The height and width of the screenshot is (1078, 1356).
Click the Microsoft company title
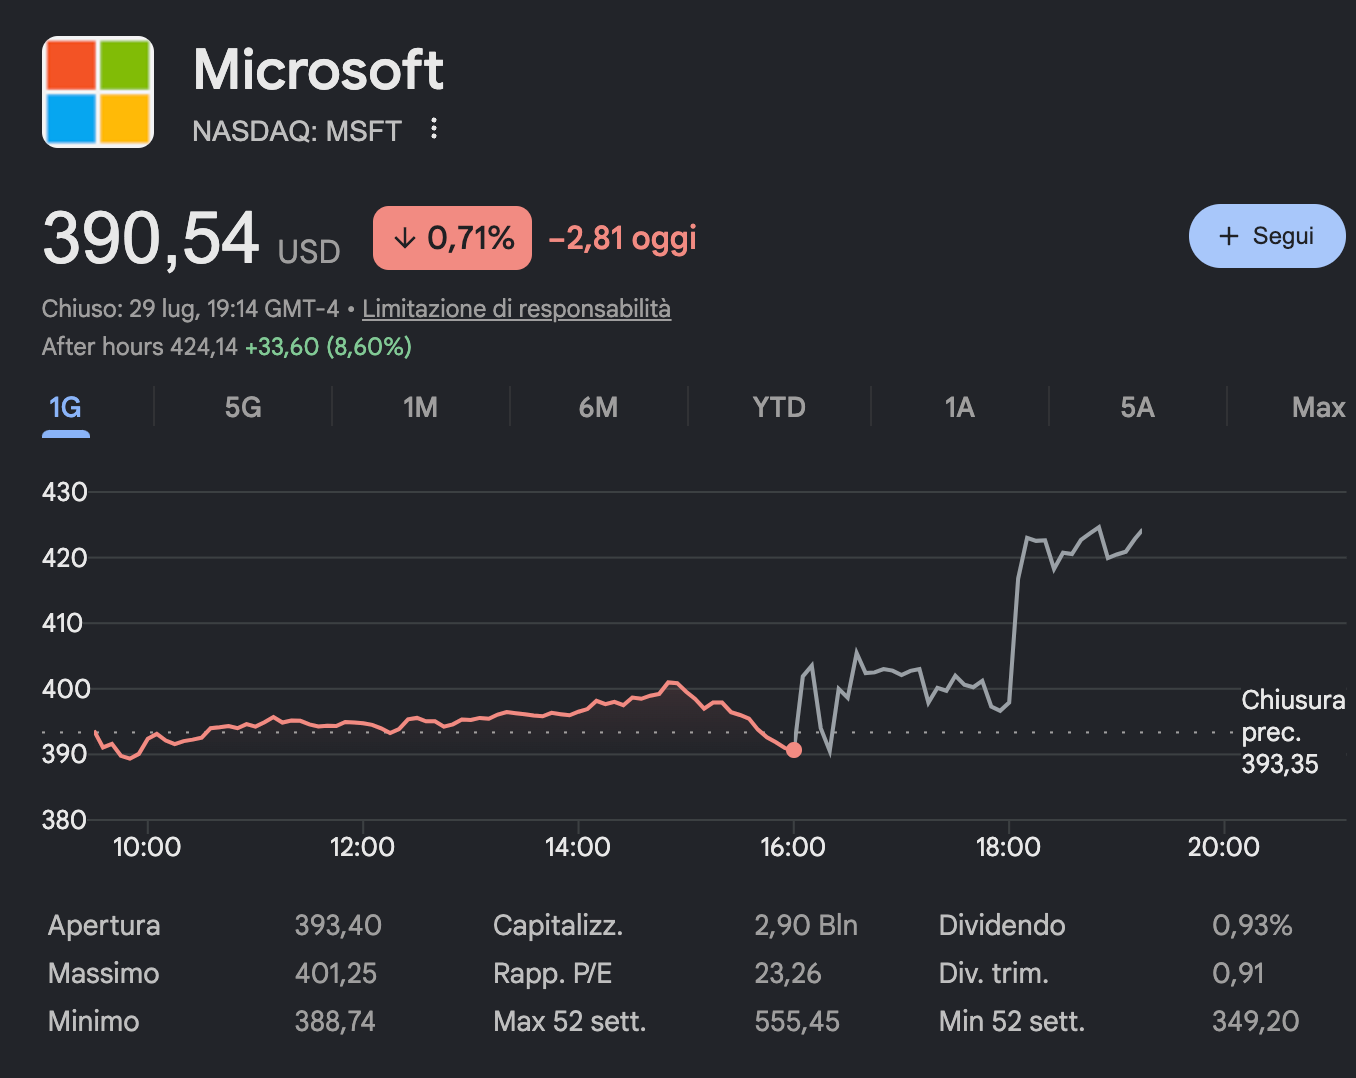tap(318, 70)
